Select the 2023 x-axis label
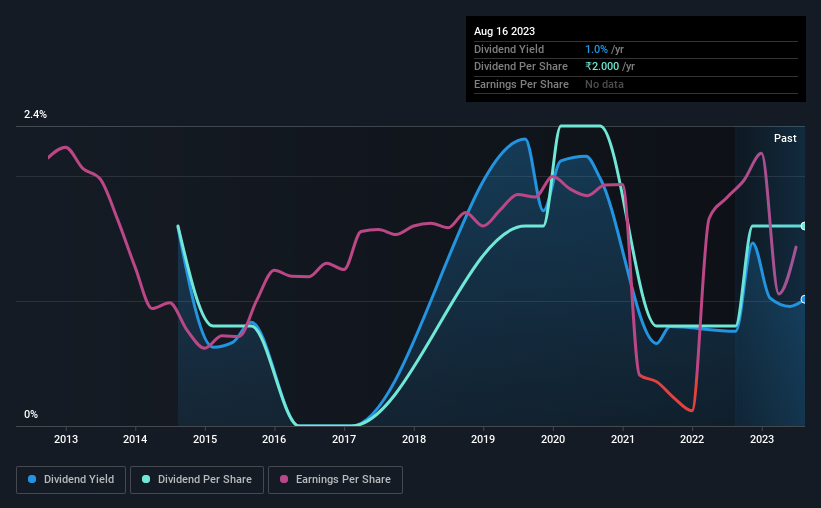The height and width of the screenshot is (508, 821). [762, 439]
